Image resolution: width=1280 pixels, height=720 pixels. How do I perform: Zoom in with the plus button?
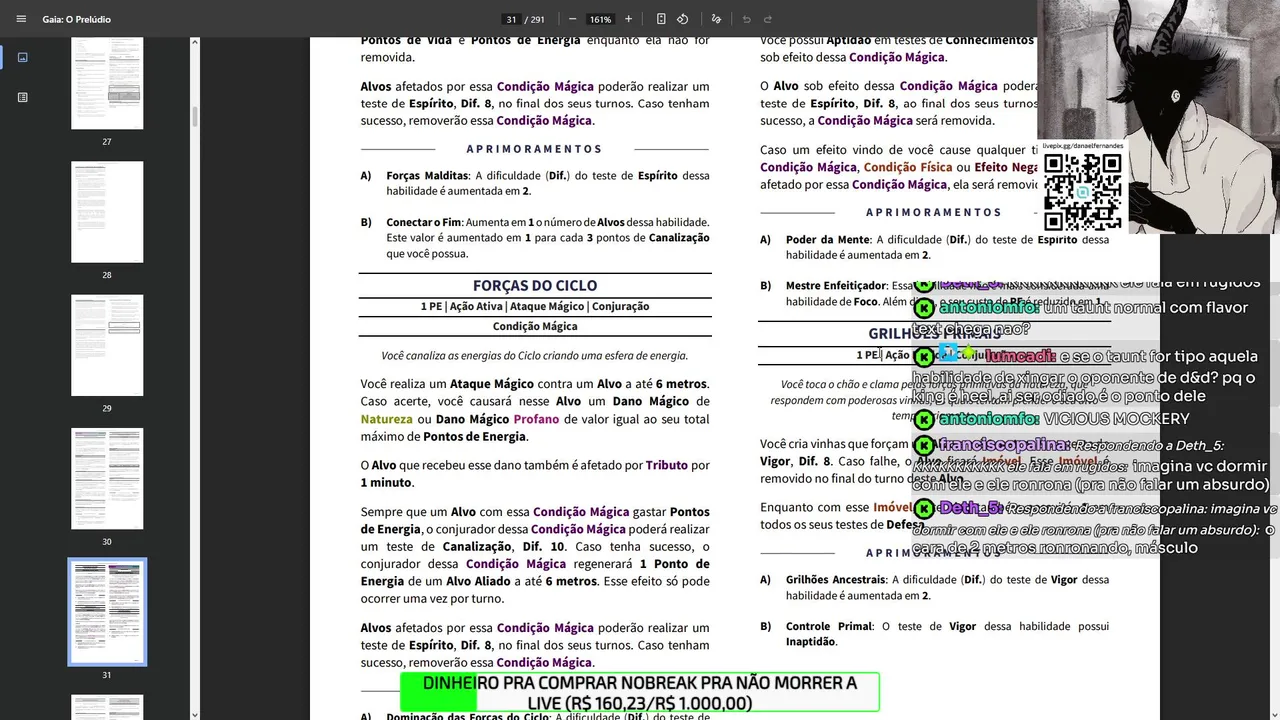coord(628,19)
